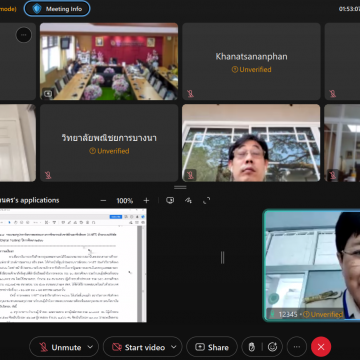Open the Meeting Info panel

[x=57, y=9]
